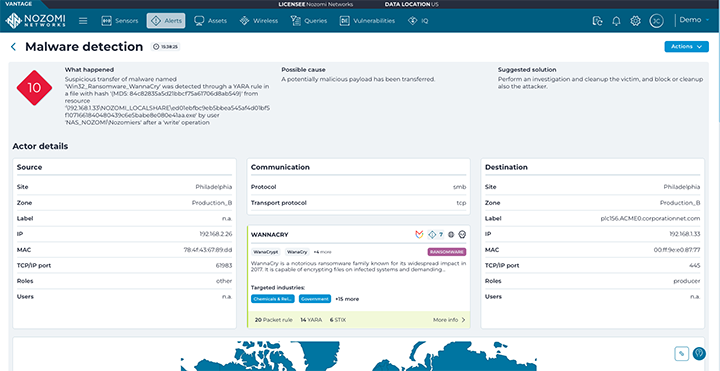720x371 pixels.
Task: Open the IQ page
Action: pyautogui.click(x=418, y=21)
